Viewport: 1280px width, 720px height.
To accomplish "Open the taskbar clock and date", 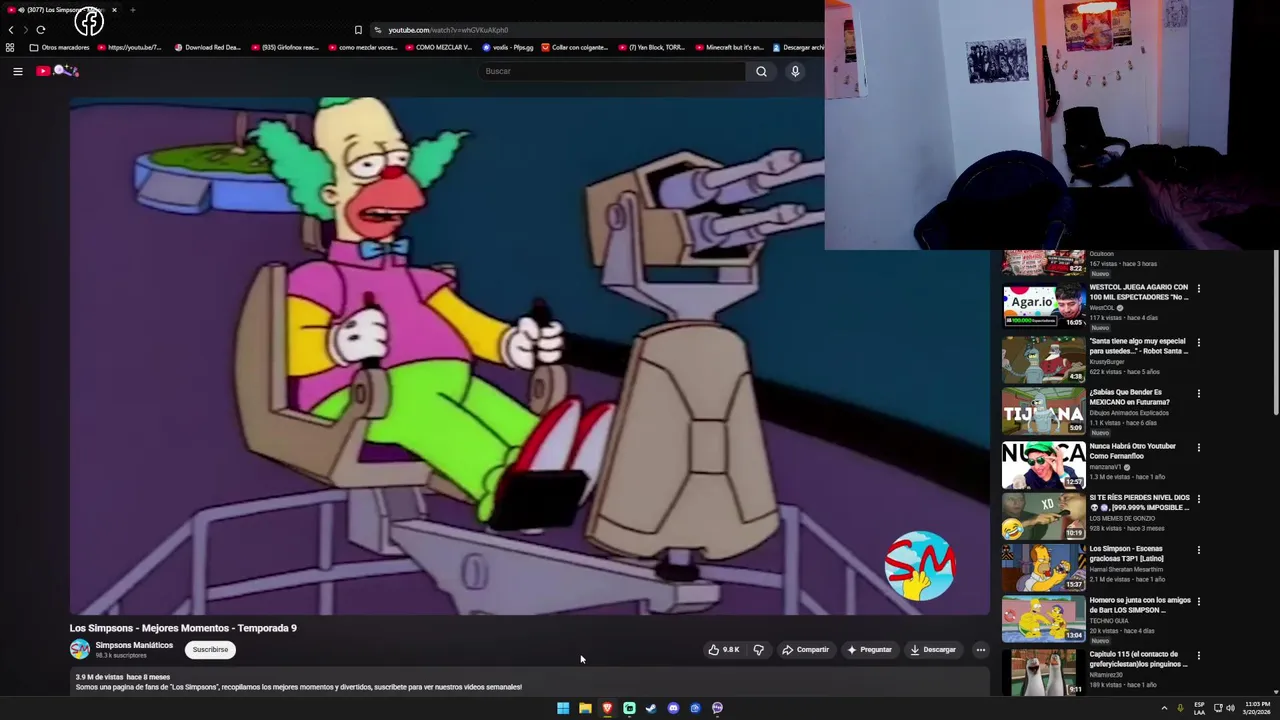I will coord(1257,708).
